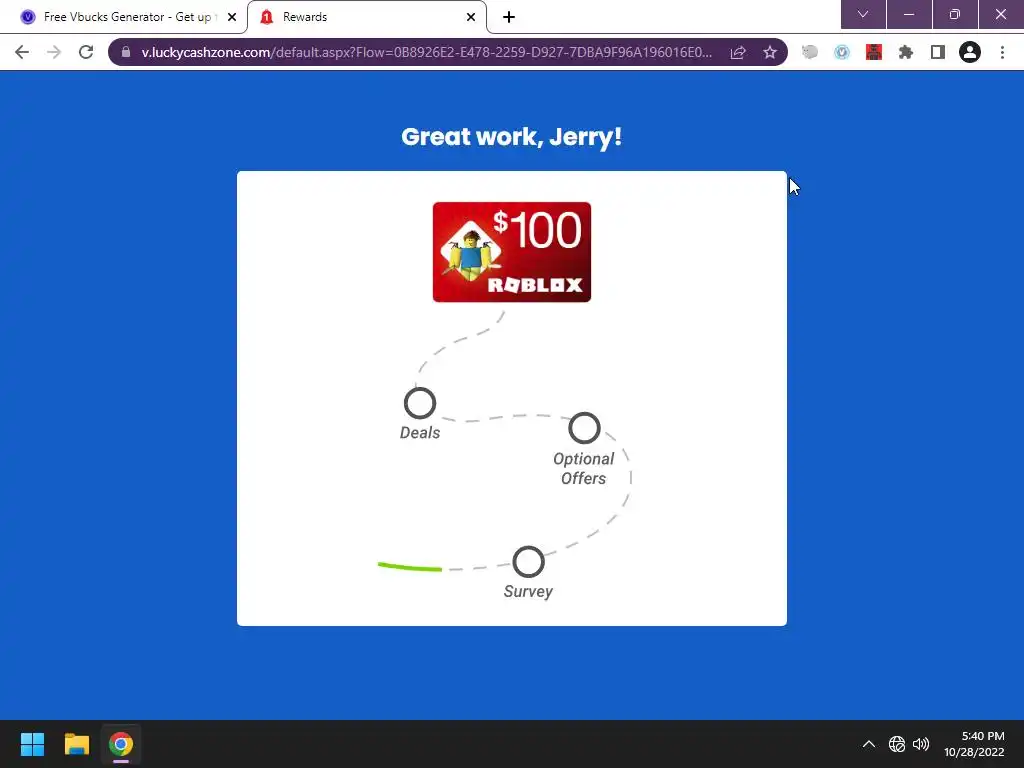Open a new browser tab
Image resolution: width=1024 pixels, height=768 pixels.
tap(509, 17)
